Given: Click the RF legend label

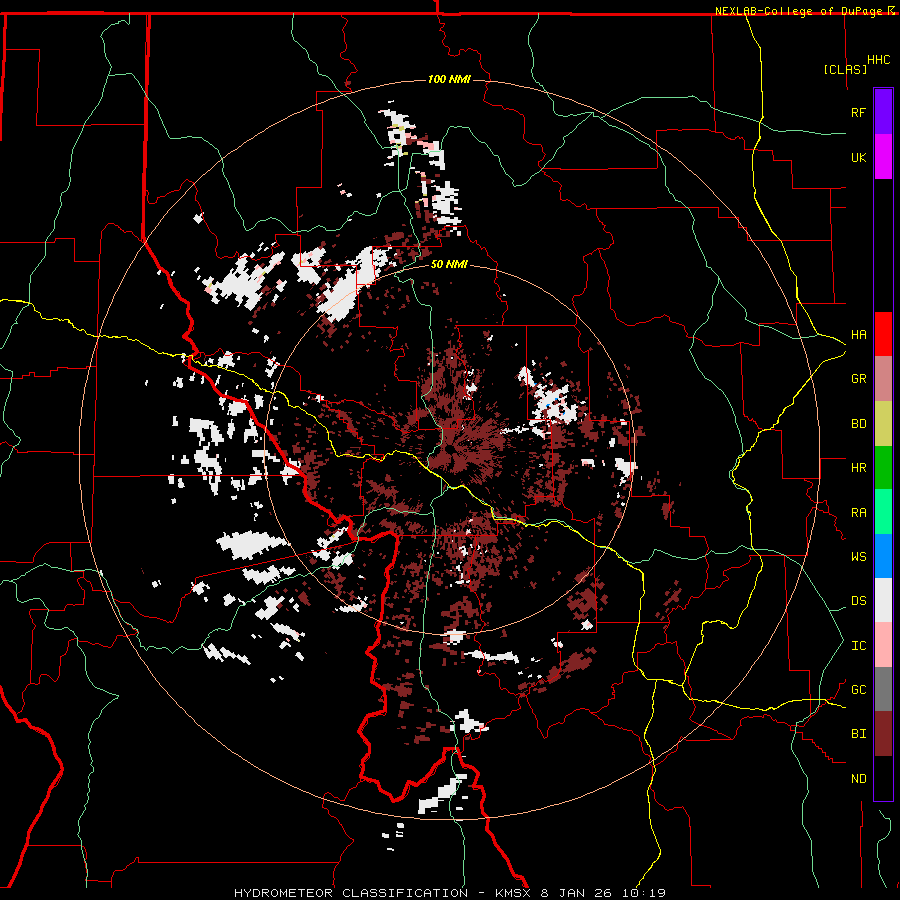Looking at the screenshot, I should tap(858, 112).
